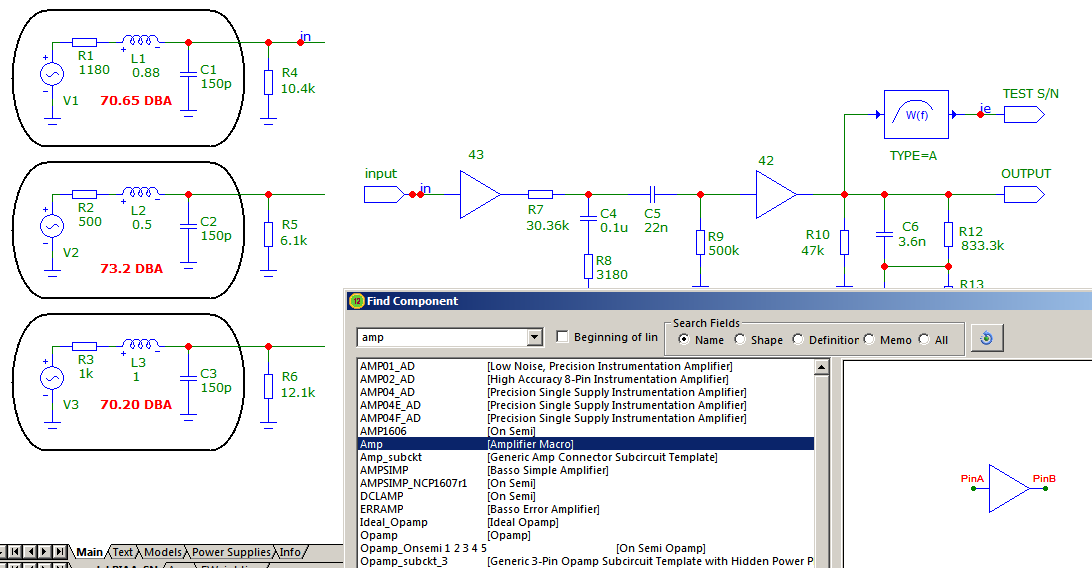Click the amp search text field
This screenshot has width=1092, height=568.
click(x=442, y=338)
